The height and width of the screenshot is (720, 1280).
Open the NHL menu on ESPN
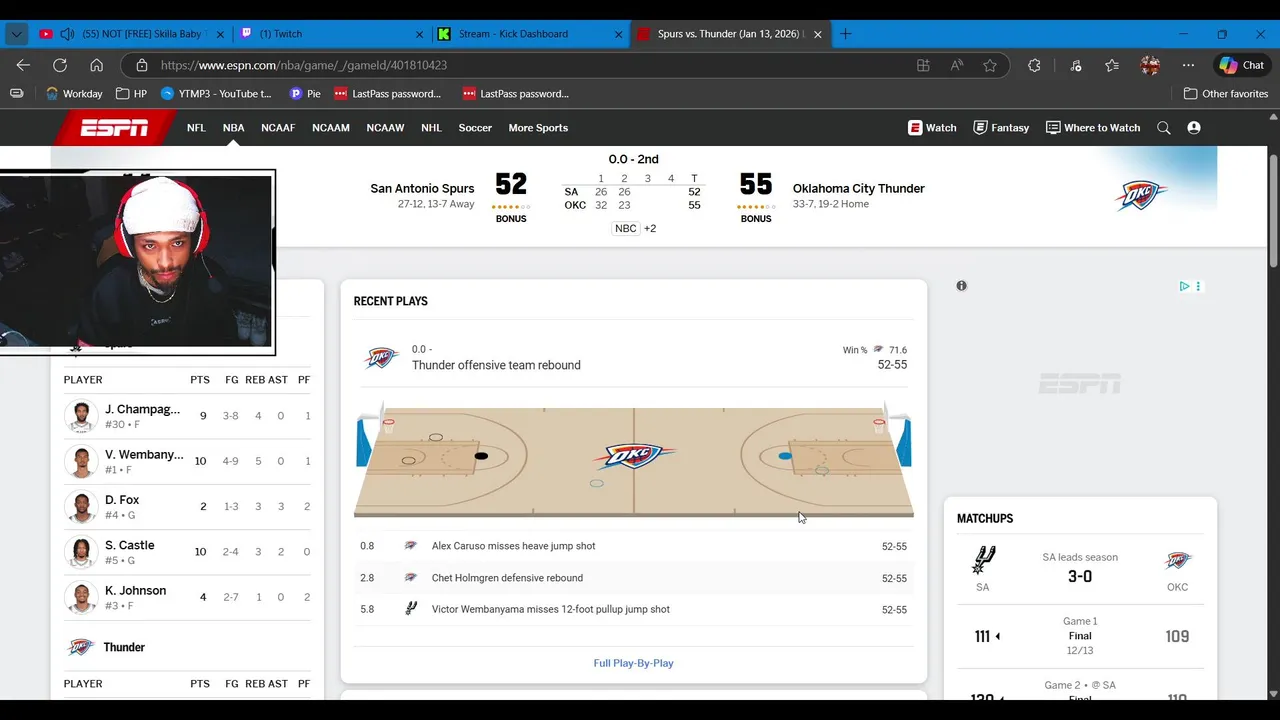pyautogui.click(x=431, y=128)
